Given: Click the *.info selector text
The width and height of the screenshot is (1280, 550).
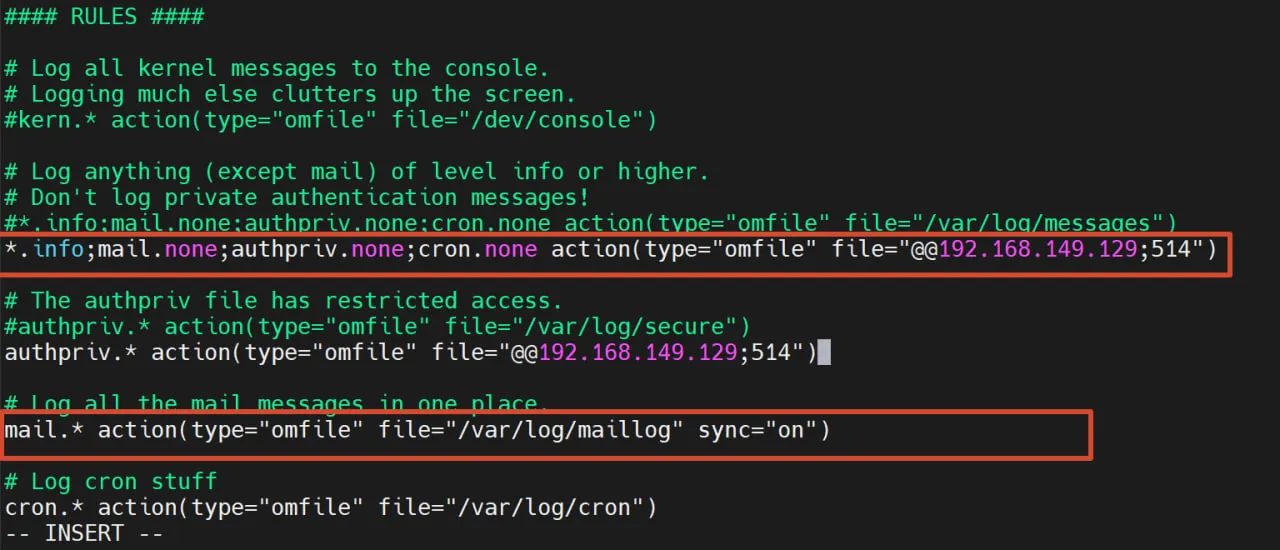Looking at the screenshot, I should pos(44,249).
